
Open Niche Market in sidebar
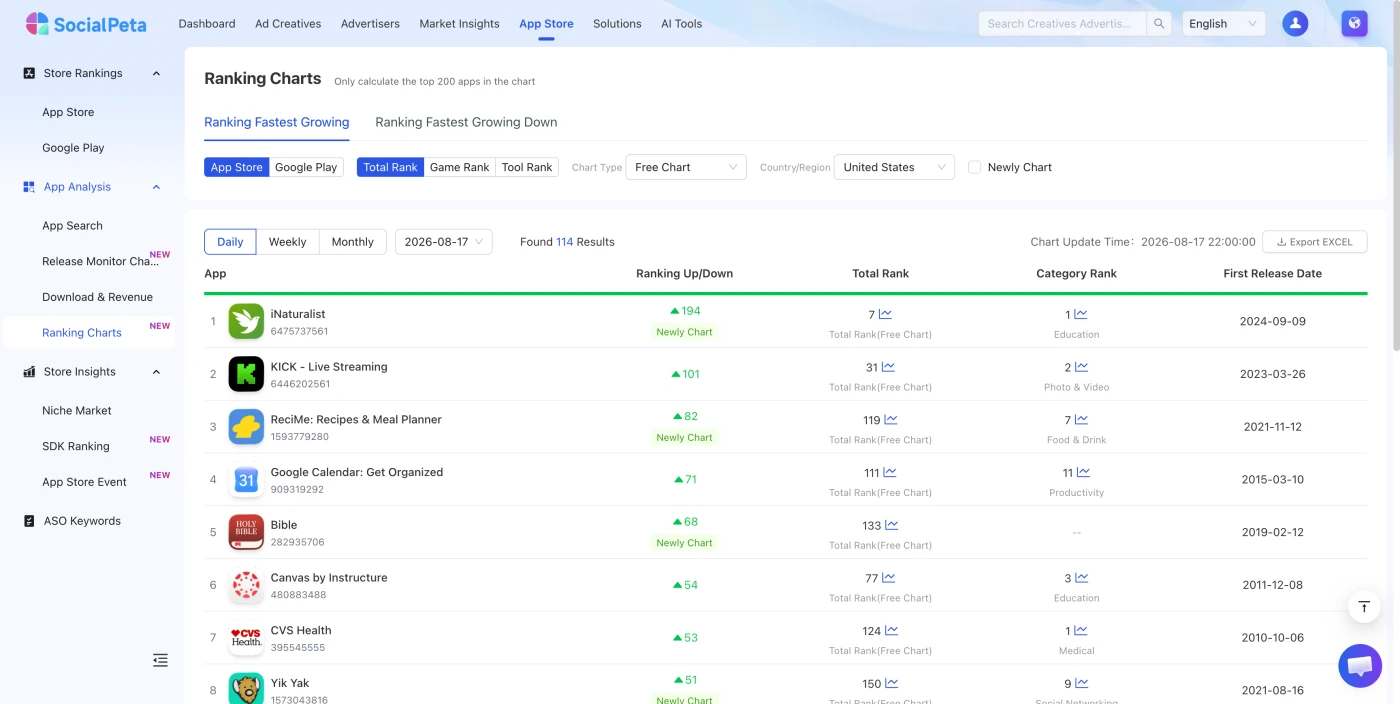(x=77, y=411)
